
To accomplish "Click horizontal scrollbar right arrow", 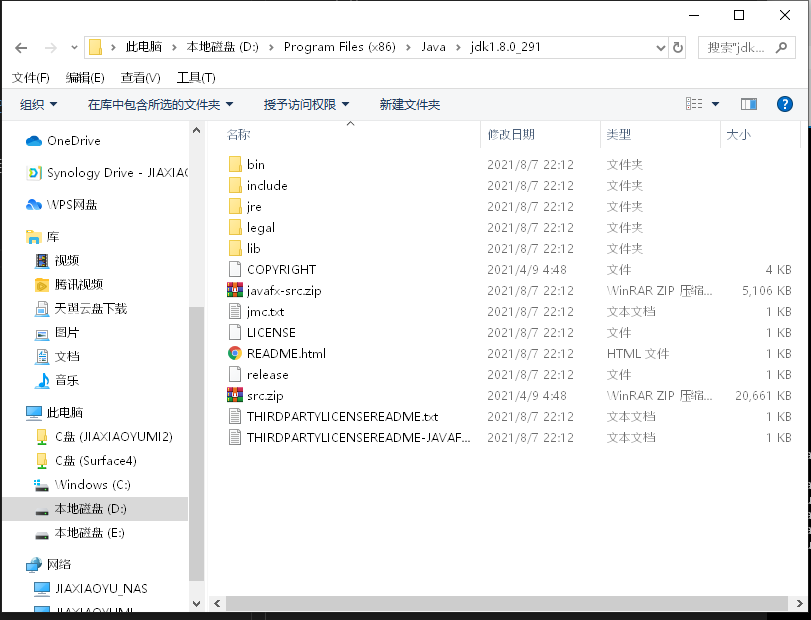I will 798,603.
